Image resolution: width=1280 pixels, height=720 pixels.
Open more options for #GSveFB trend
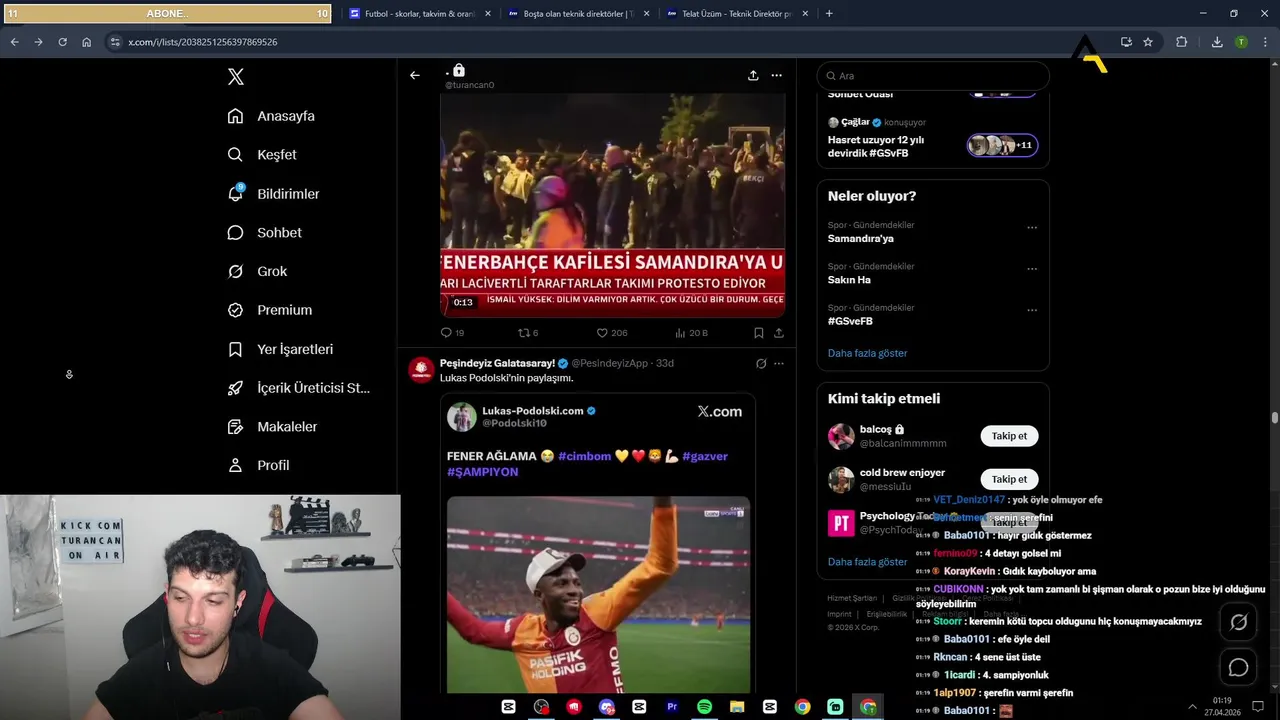(x=1032, y=310)
